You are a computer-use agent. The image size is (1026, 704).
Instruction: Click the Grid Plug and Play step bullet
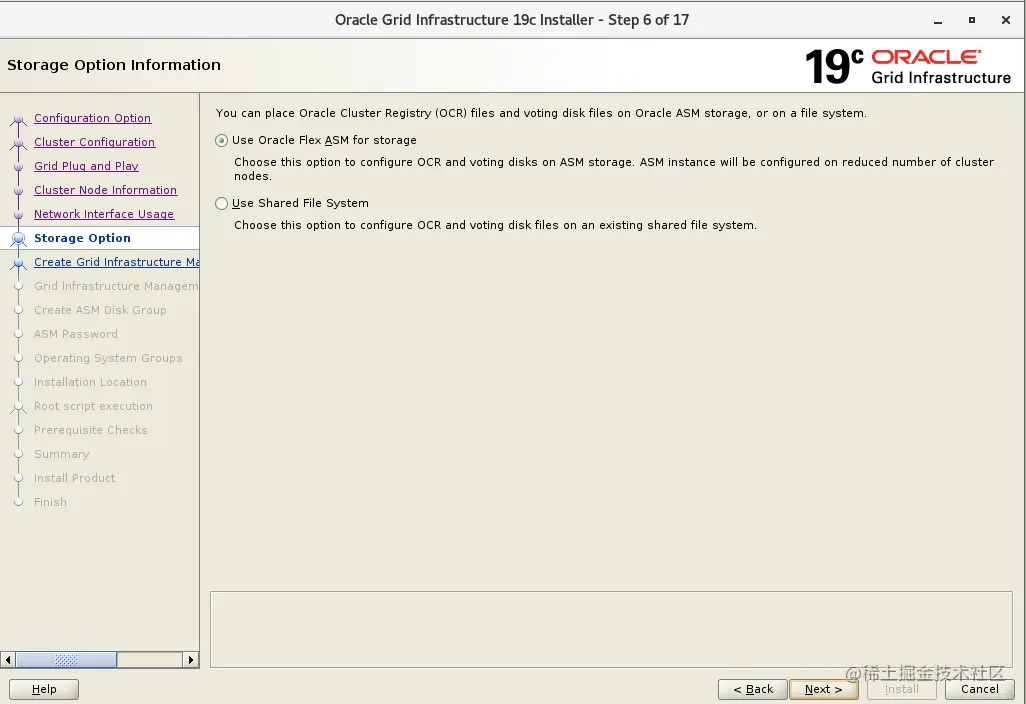19,167
